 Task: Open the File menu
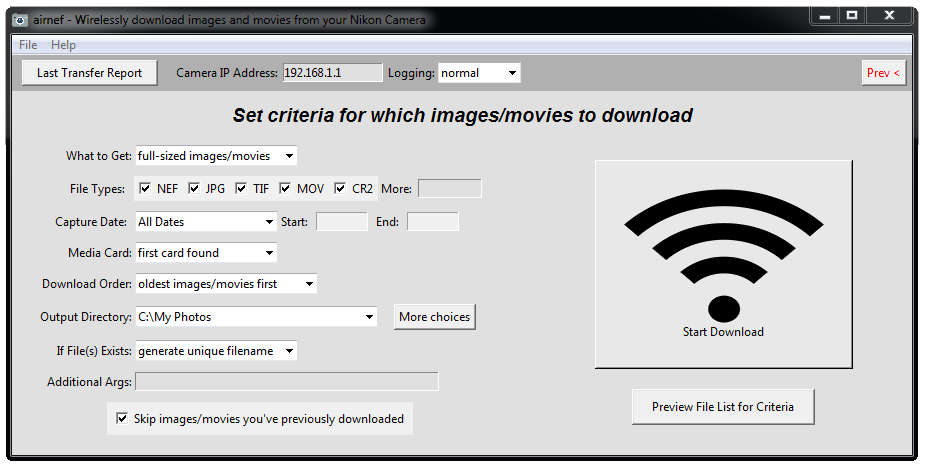tap(28, 45)
